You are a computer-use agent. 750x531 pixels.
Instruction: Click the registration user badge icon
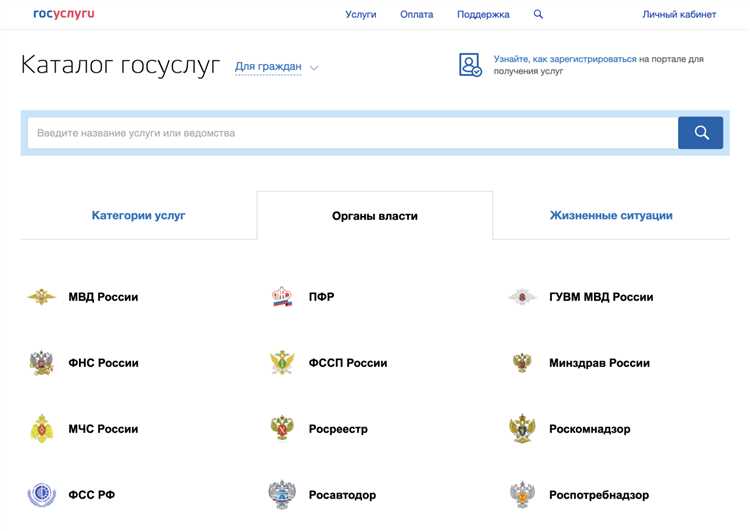tap(470, 65)
